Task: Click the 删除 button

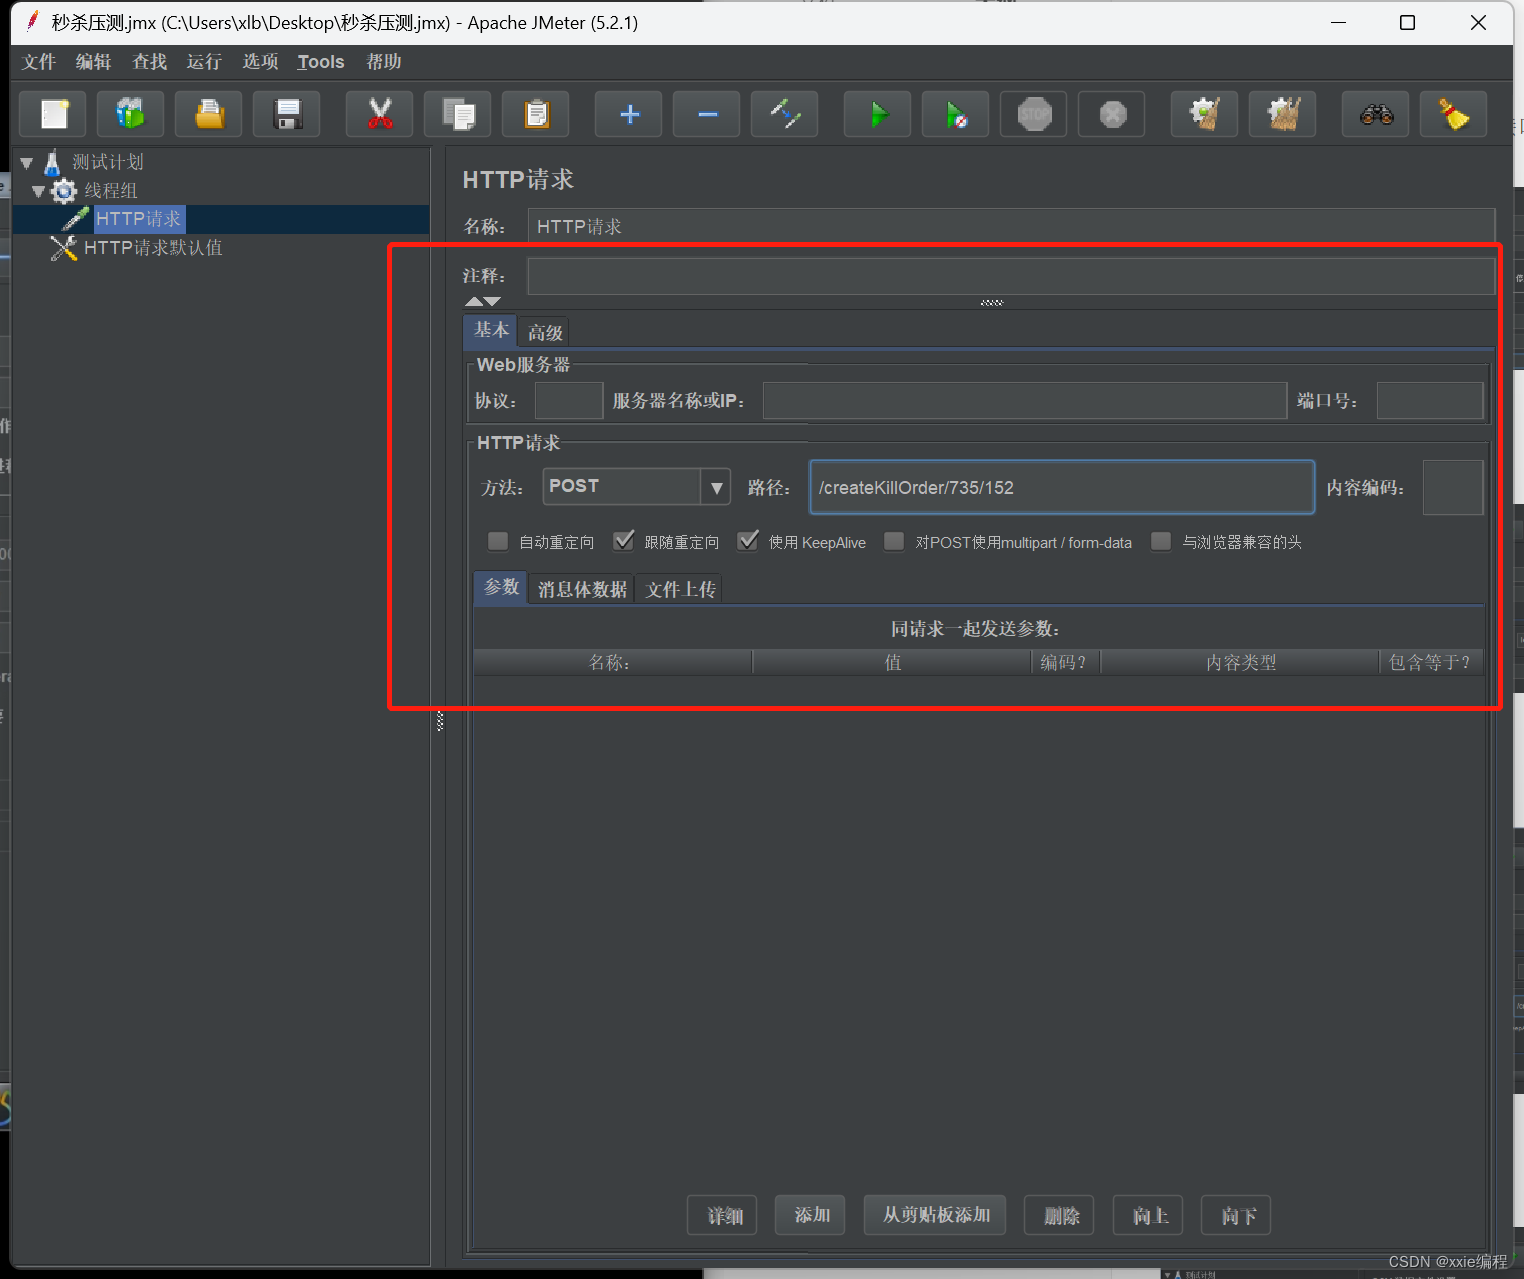Action: 1061,1215
